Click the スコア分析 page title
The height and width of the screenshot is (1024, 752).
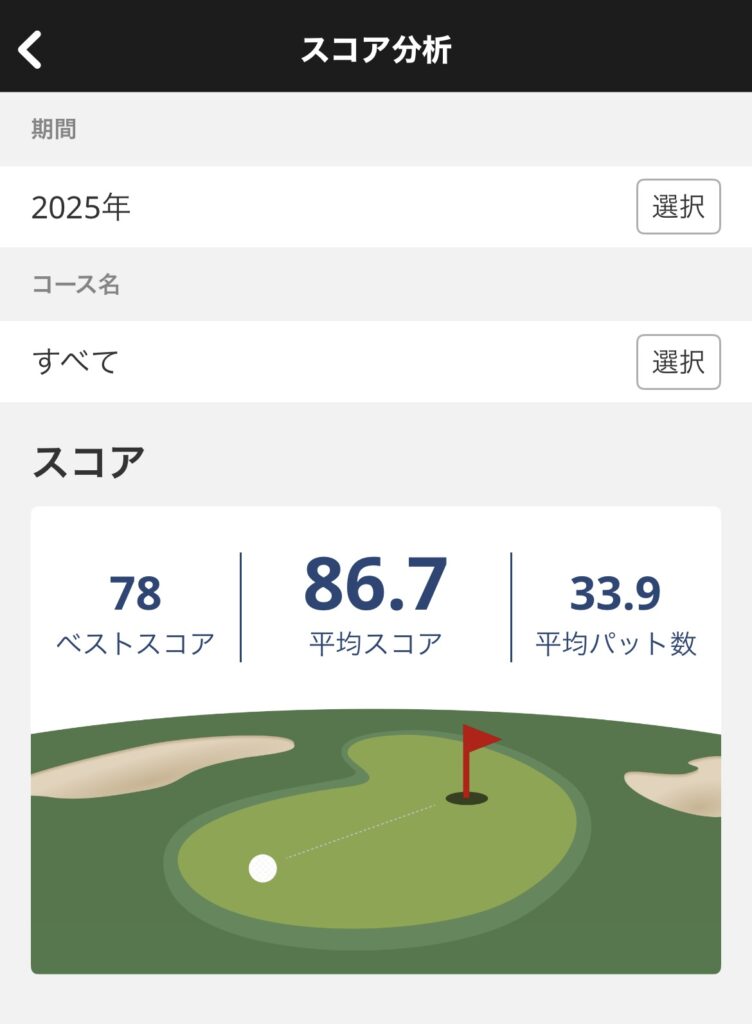376,48
